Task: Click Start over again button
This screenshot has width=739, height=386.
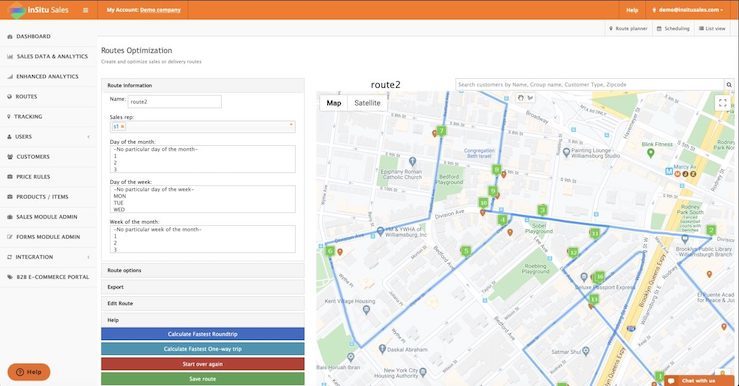Action: tap(203, 364)
